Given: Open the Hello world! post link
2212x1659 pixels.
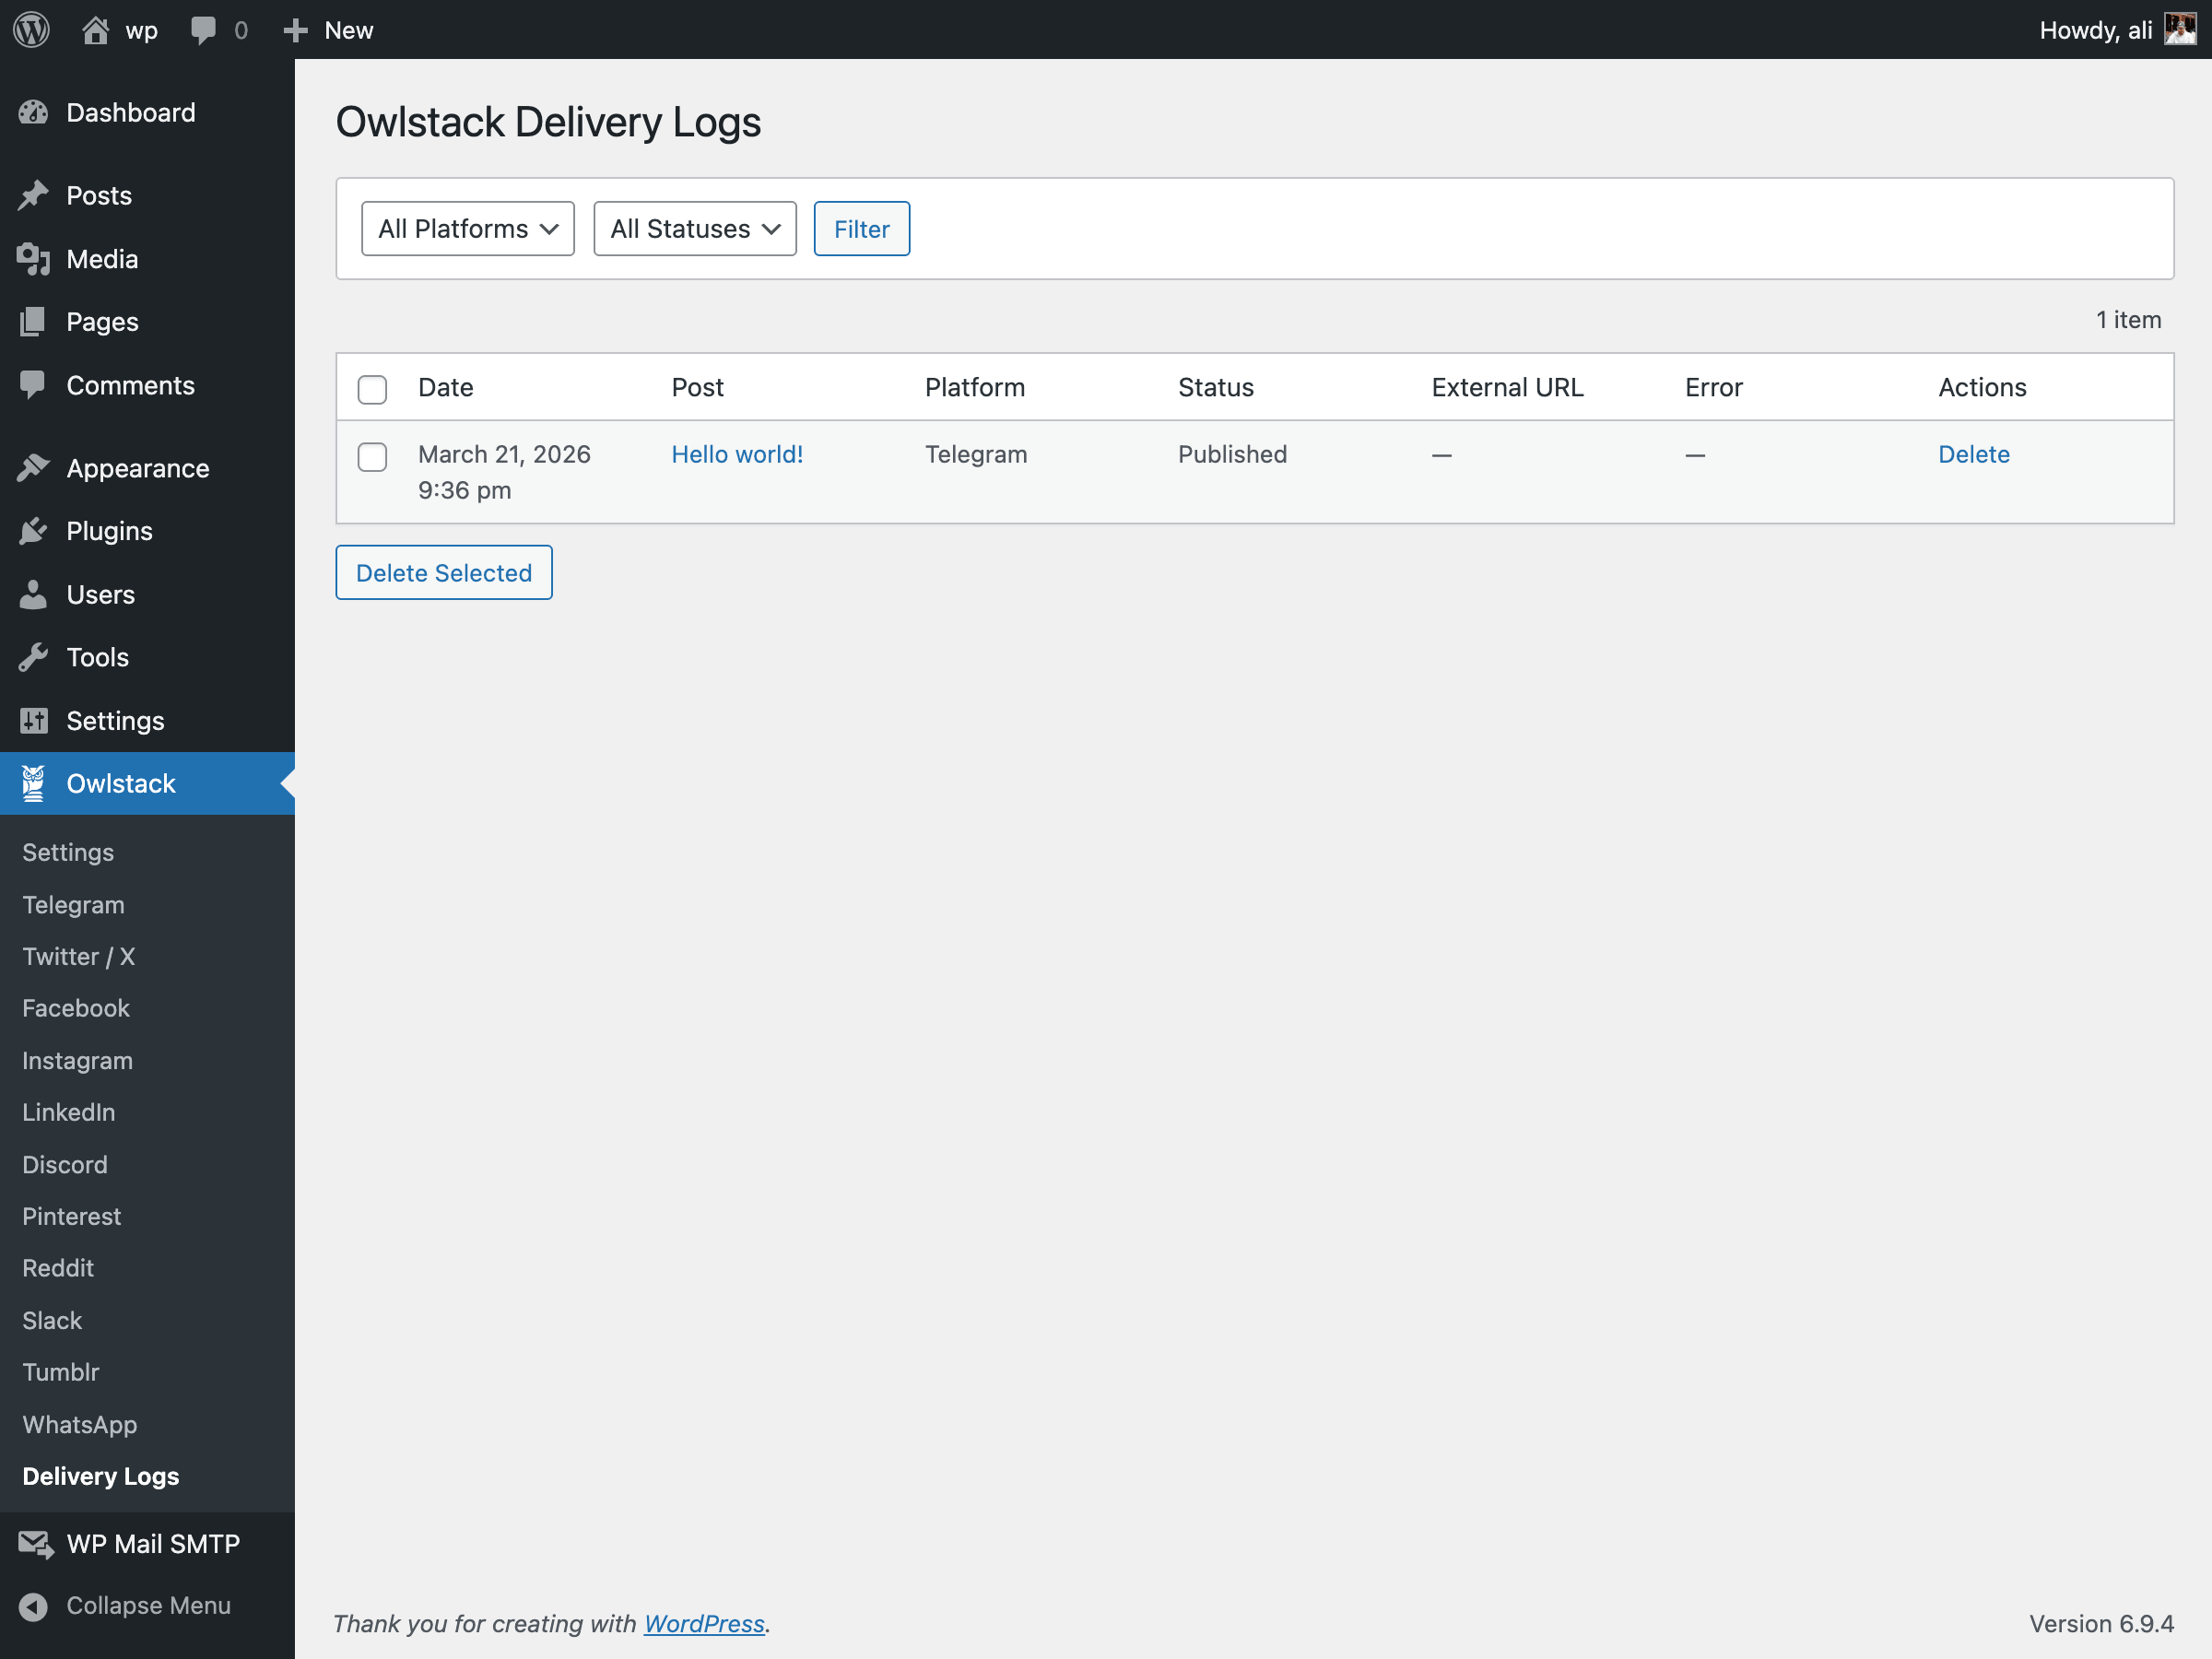Looking at the screenshot, I should click(x=737, y=455).
